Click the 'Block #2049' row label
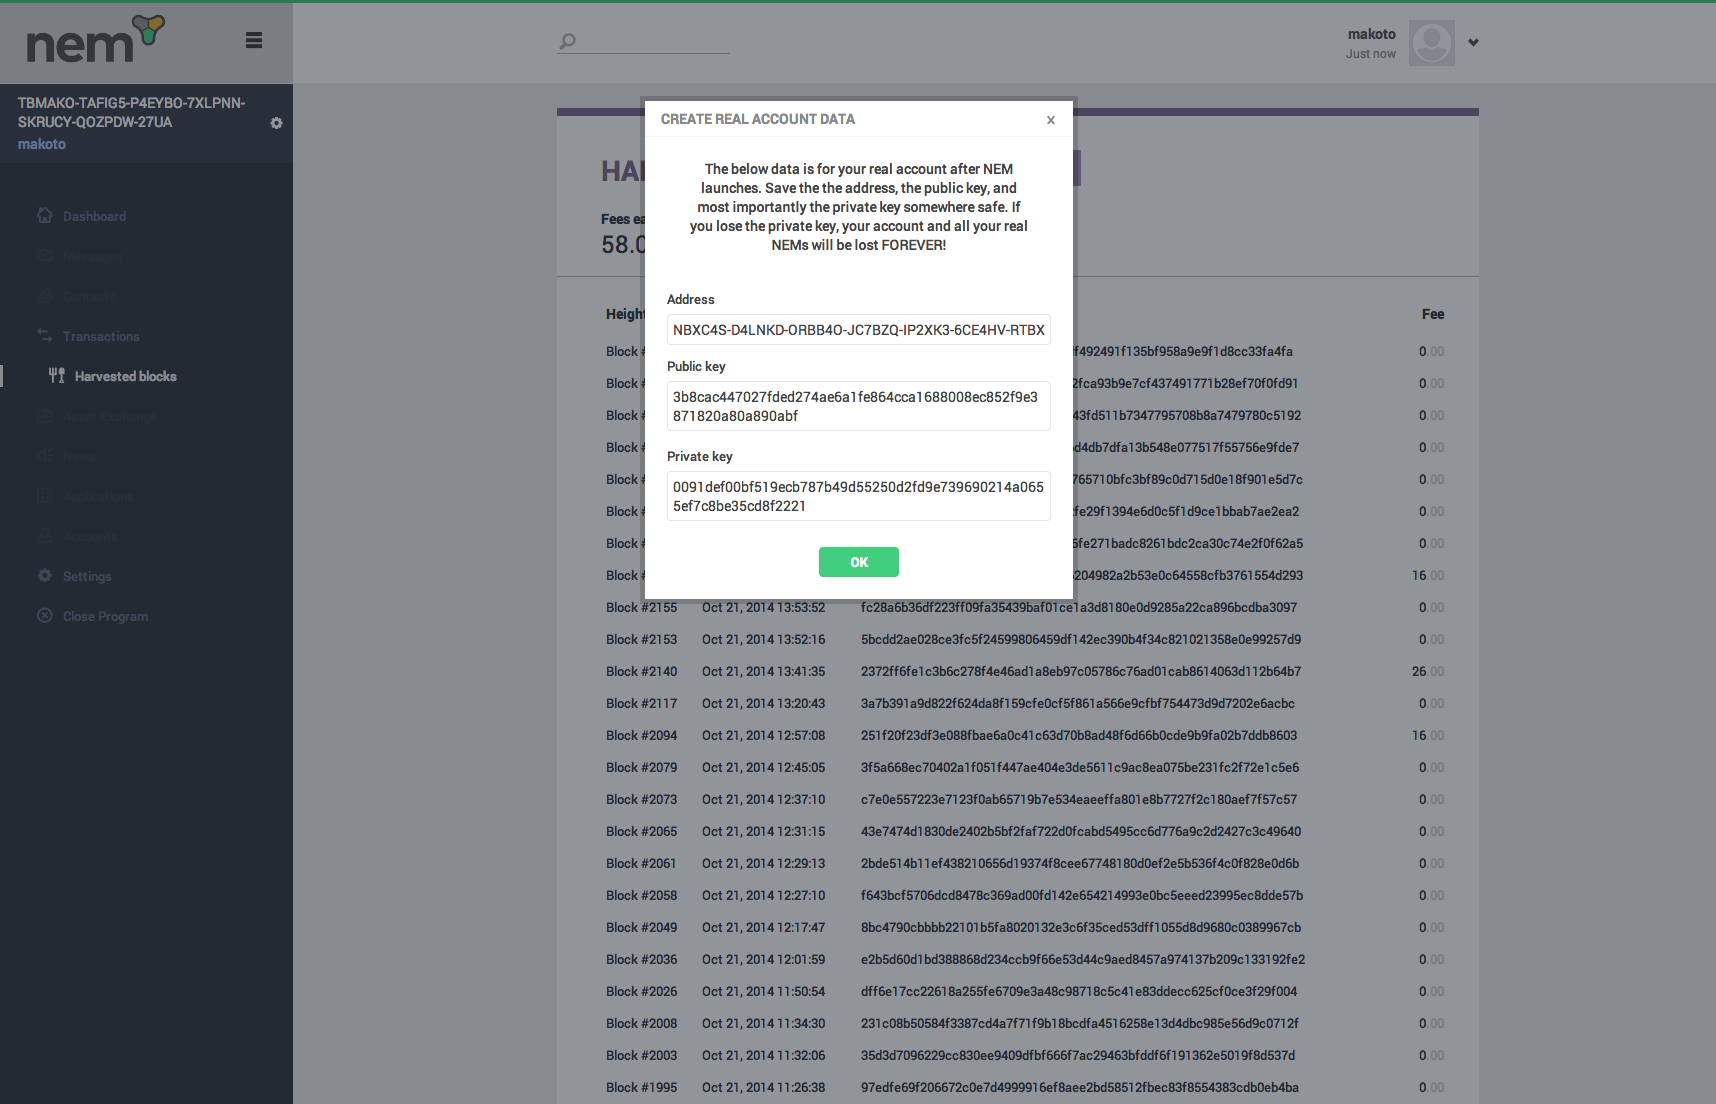 641,927
